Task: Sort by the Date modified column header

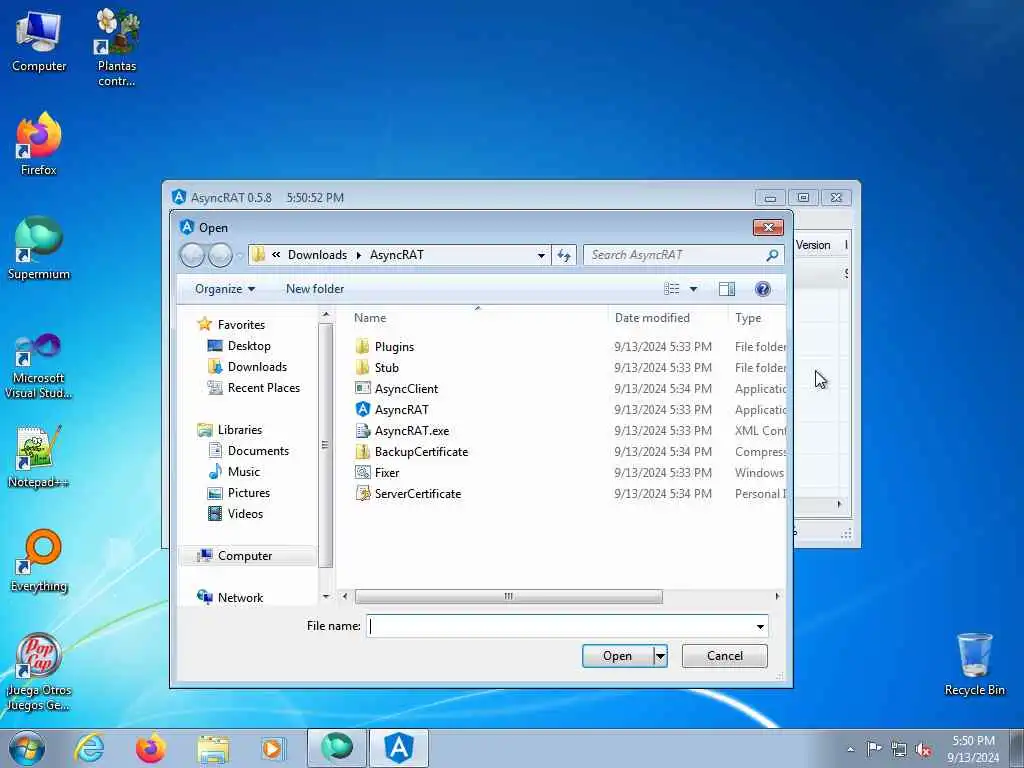Action: pos(652,318)
